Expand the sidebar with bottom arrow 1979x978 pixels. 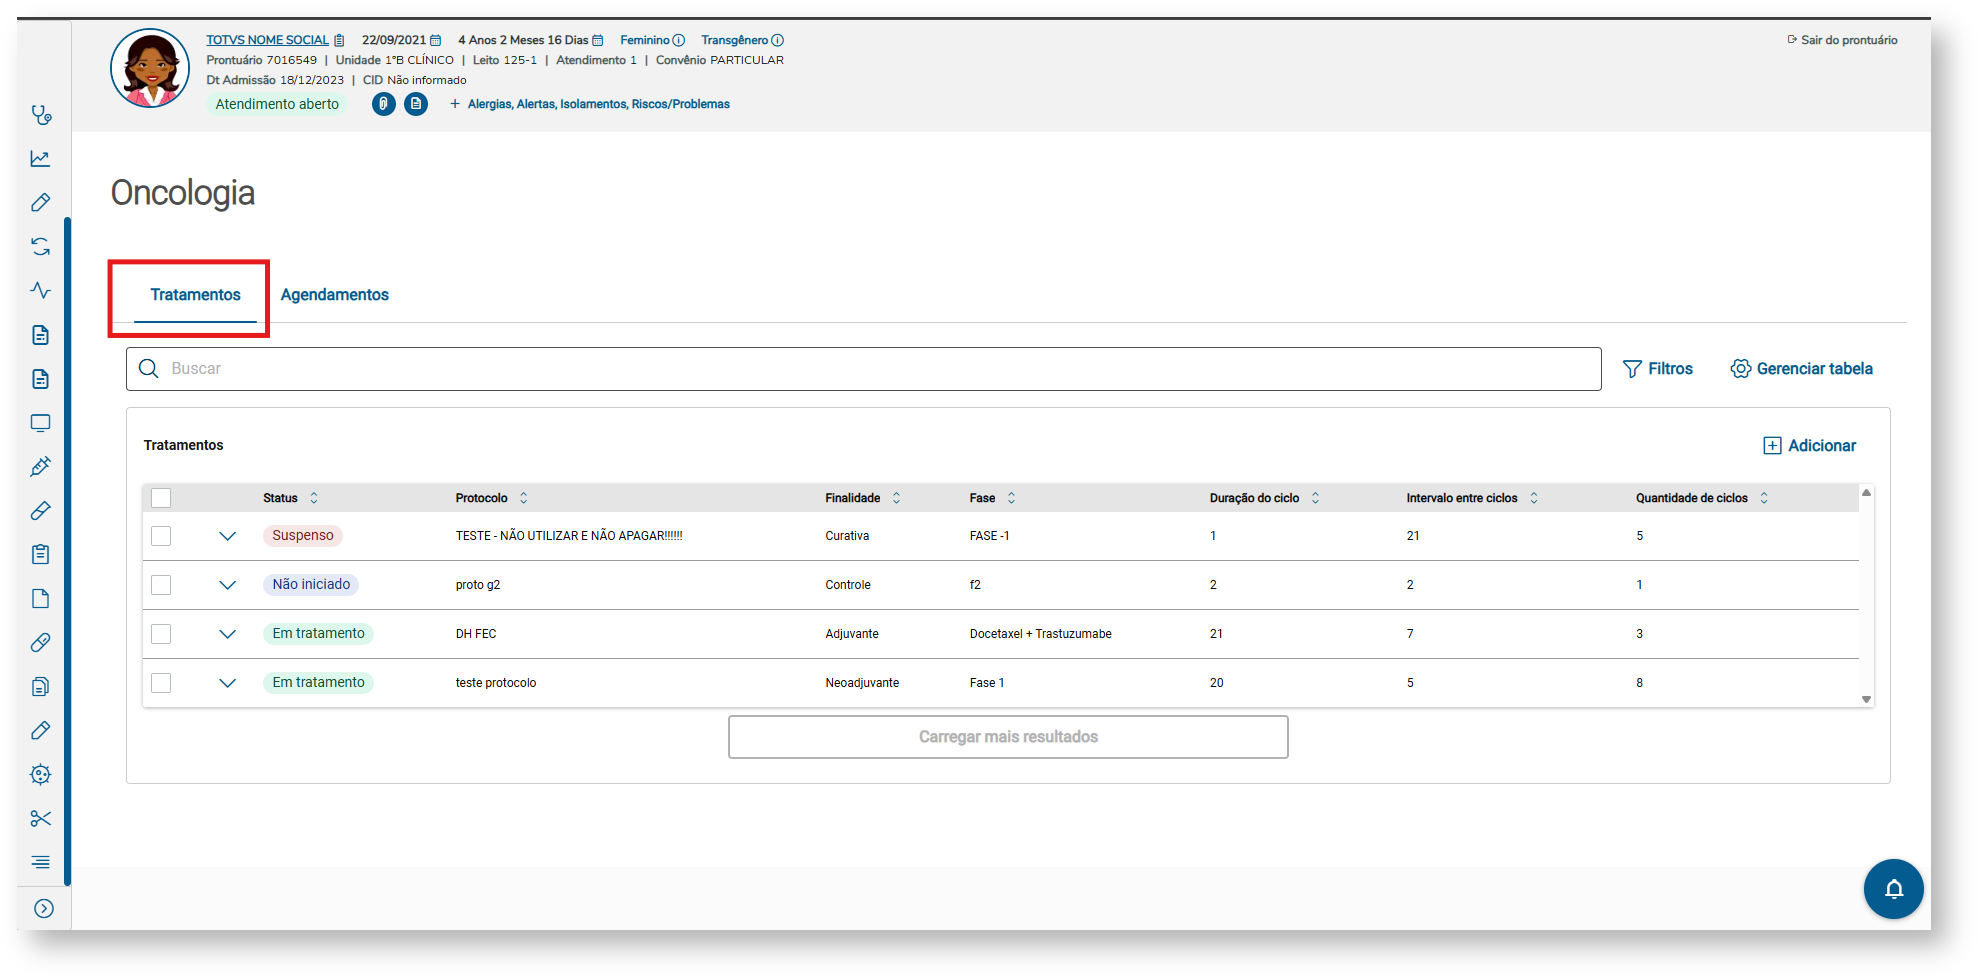[x=44, y=909]
